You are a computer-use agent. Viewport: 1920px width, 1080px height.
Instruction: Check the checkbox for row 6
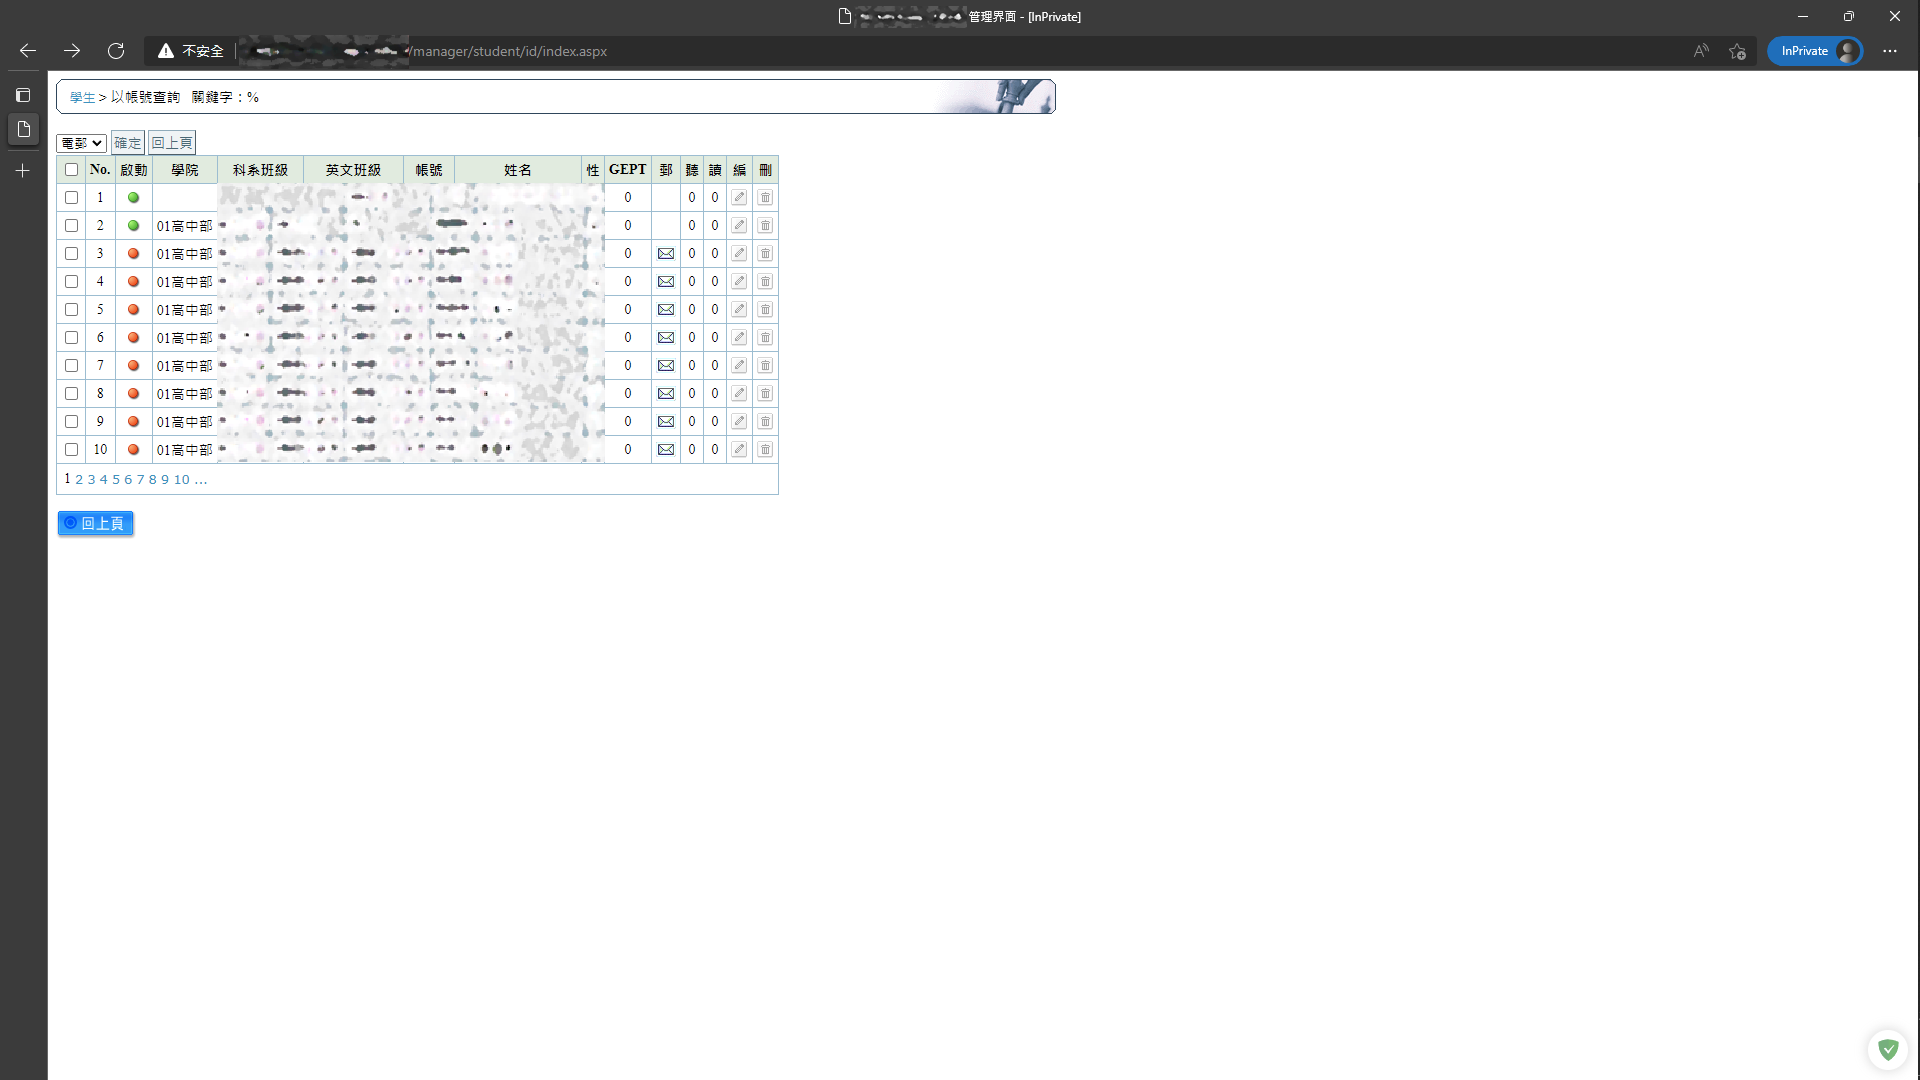tap(71, 338)
